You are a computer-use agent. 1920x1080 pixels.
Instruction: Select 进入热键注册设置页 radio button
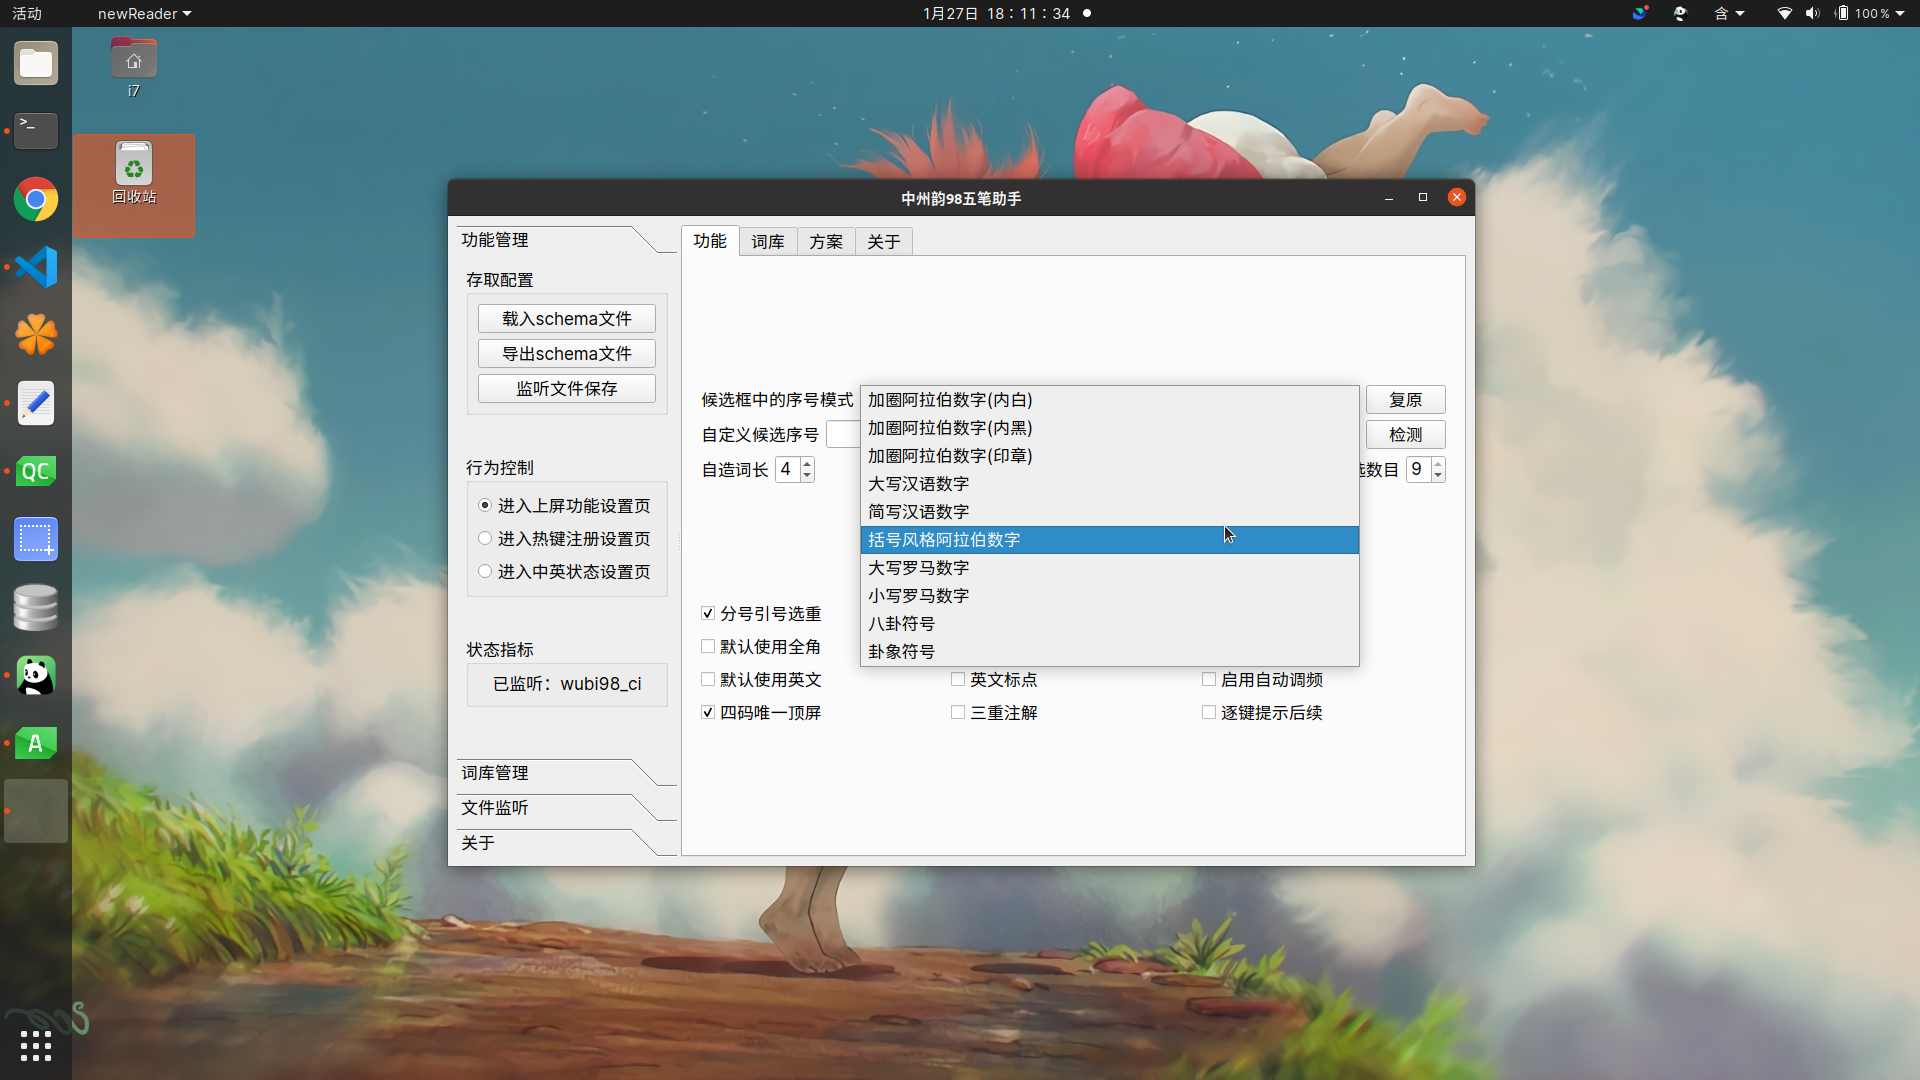click(x=485, y=539)
